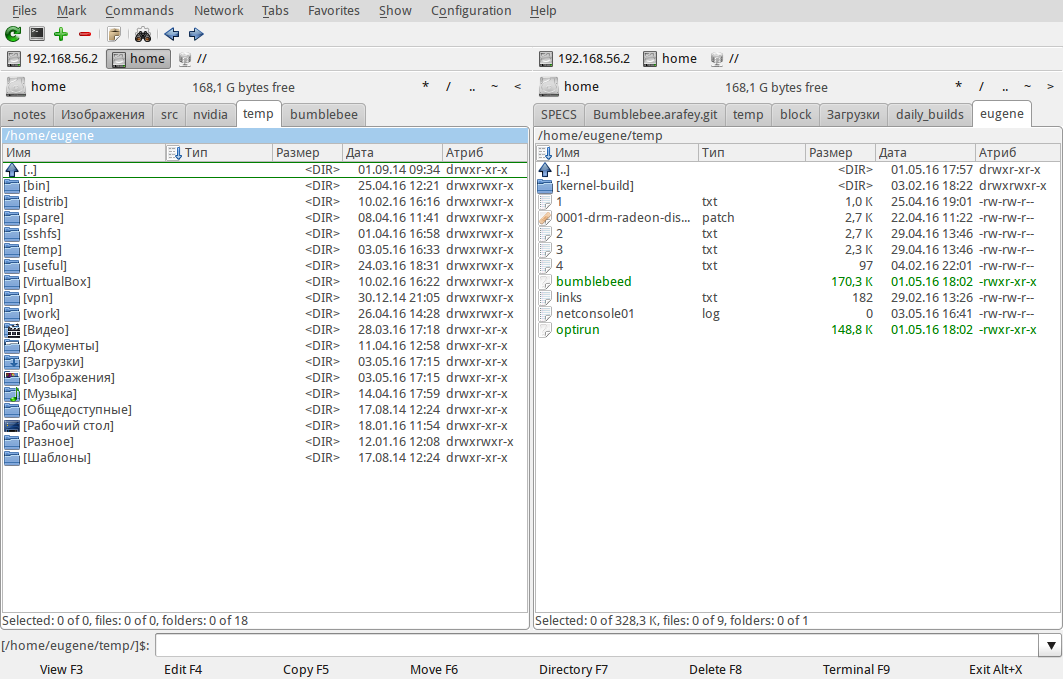
Task: Sort left panel by the 'Размер' column header
Action: (297, 153)
